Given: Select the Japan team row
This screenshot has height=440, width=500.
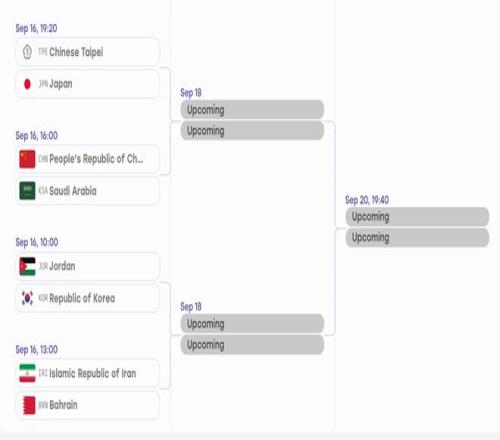Looking at the screenshot, I should click(x=87, y=84).
